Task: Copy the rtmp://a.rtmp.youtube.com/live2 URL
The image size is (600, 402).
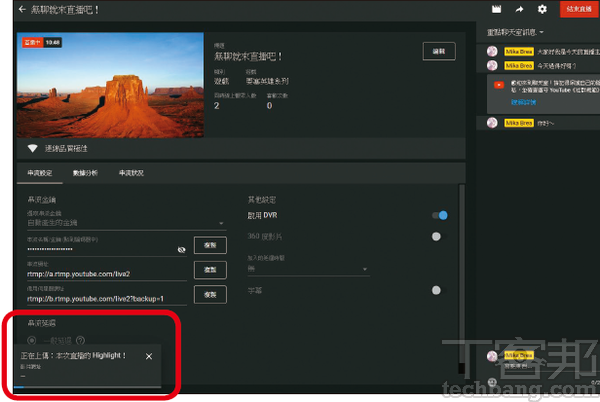Action: click(210, 270)
